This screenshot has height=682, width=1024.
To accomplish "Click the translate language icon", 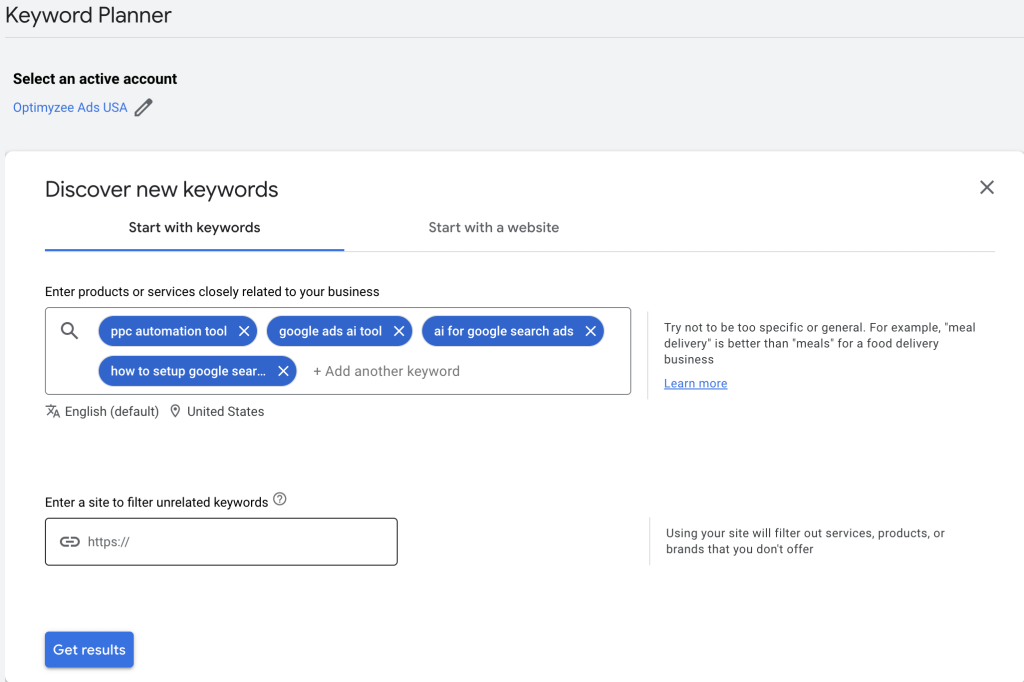I will [x=53, y=411].
